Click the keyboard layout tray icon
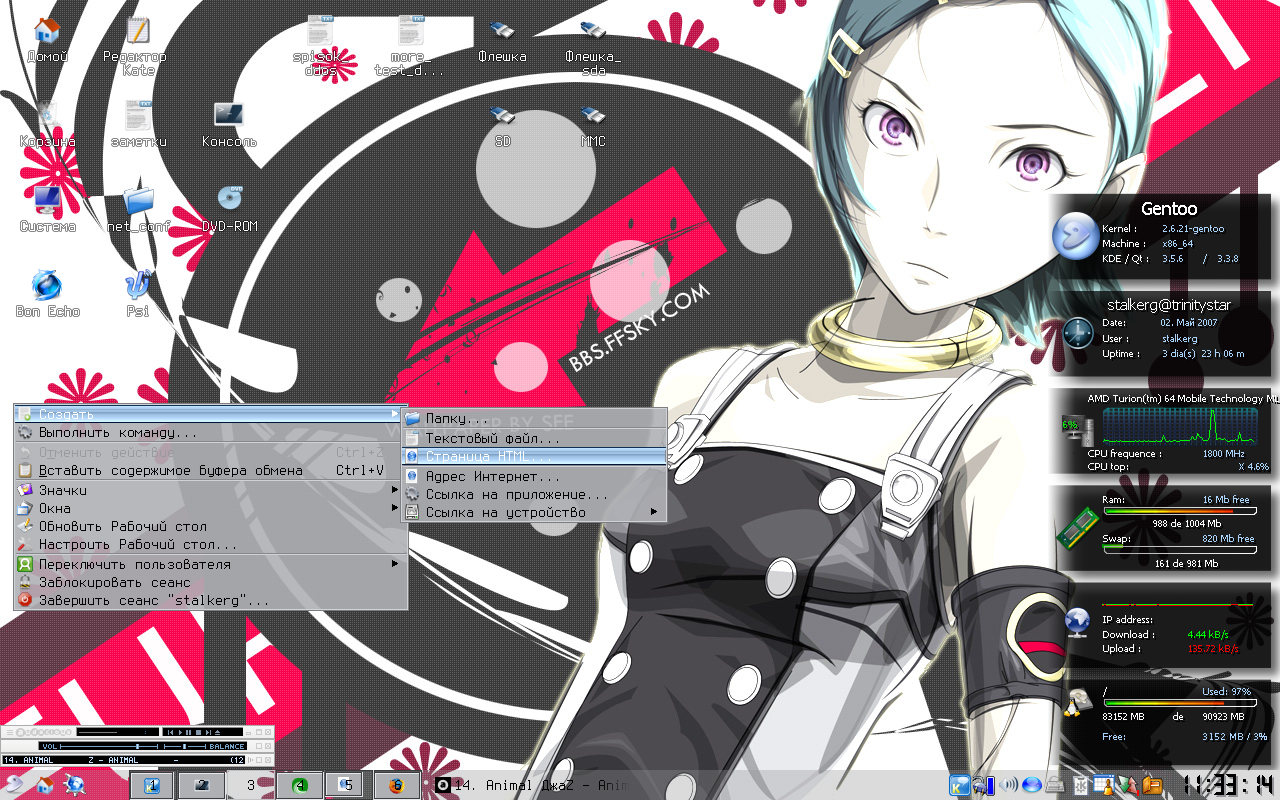 pos(1056,785)
